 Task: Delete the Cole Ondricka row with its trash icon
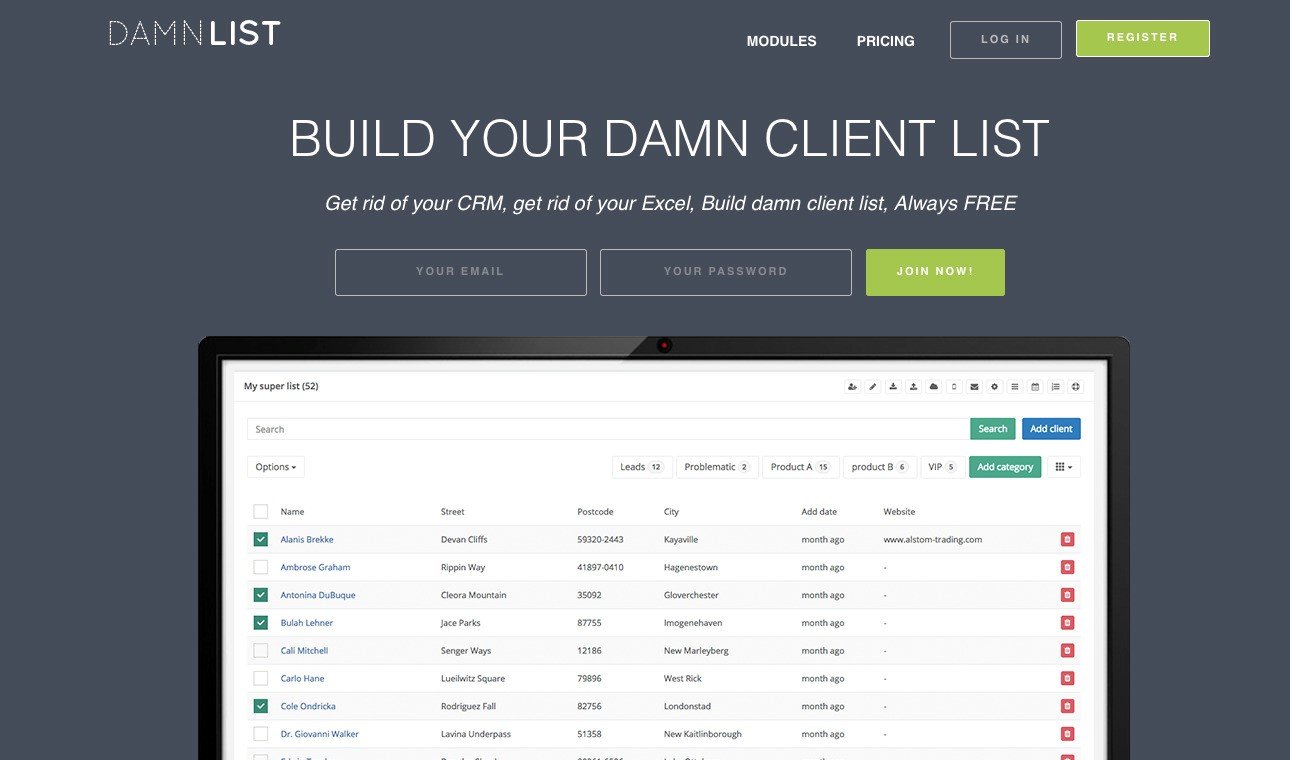click(1067, 706)
